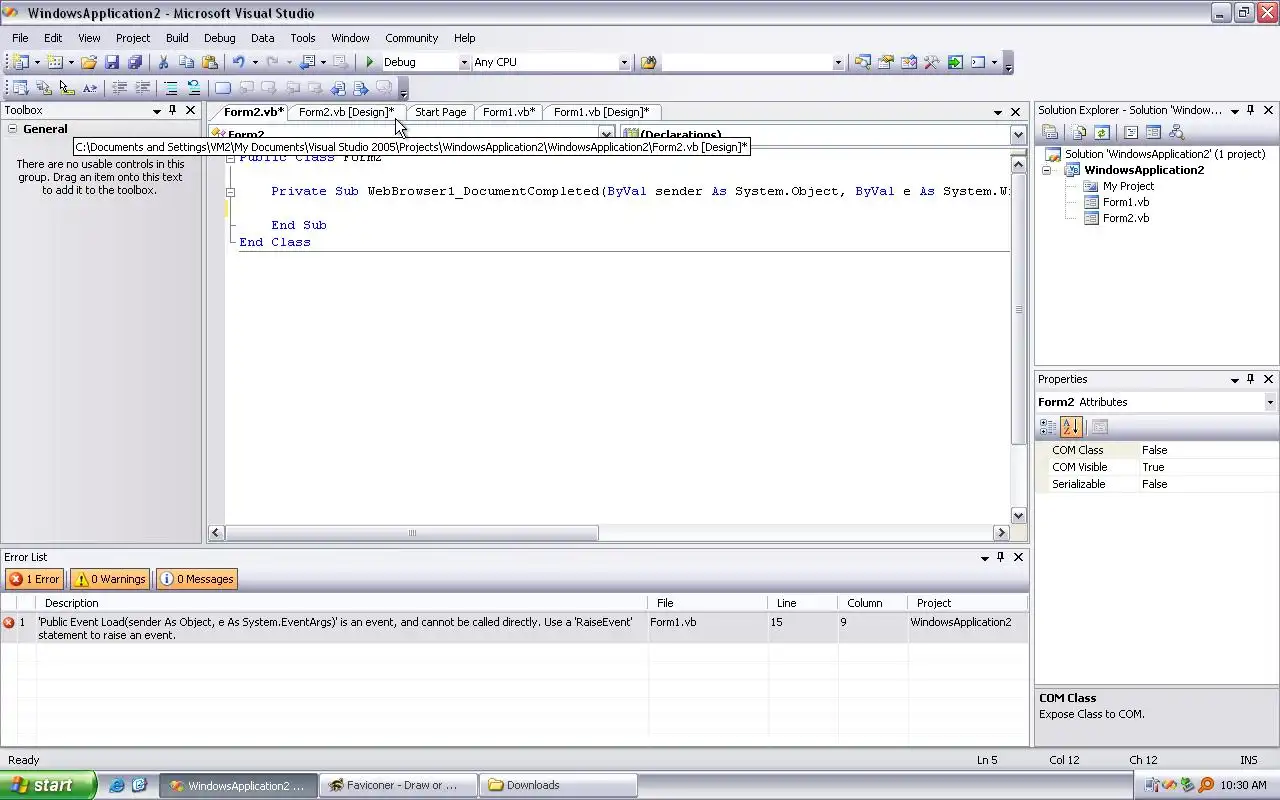Image resolution: width=1280 pixels, height=800 pixels.
Task: Click the Find in Files icon
Action: point(649,62)
